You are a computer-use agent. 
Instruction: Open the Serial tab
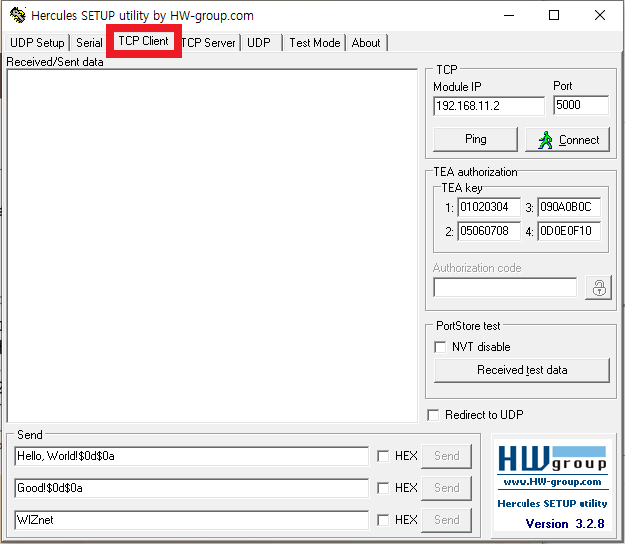point(89,43)
